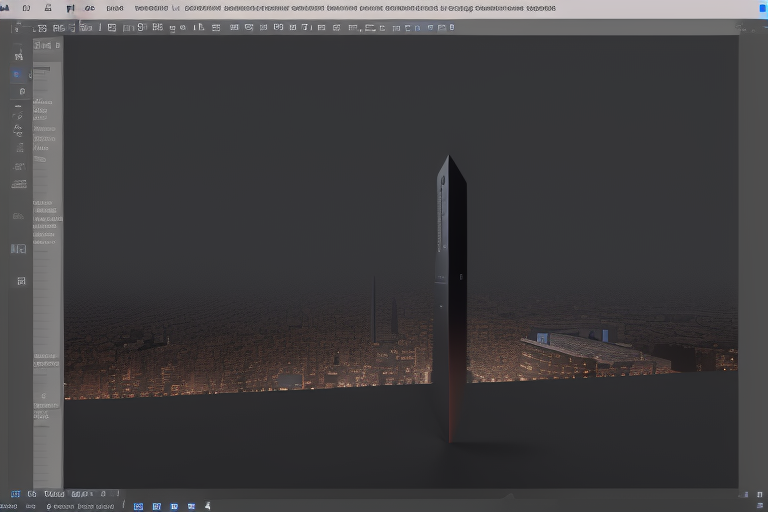Image resolution: width=768 pixels, height=512 pixels.
Task: Click the topmost tool icon in left toolbar
Action: (x=18, y=57)
